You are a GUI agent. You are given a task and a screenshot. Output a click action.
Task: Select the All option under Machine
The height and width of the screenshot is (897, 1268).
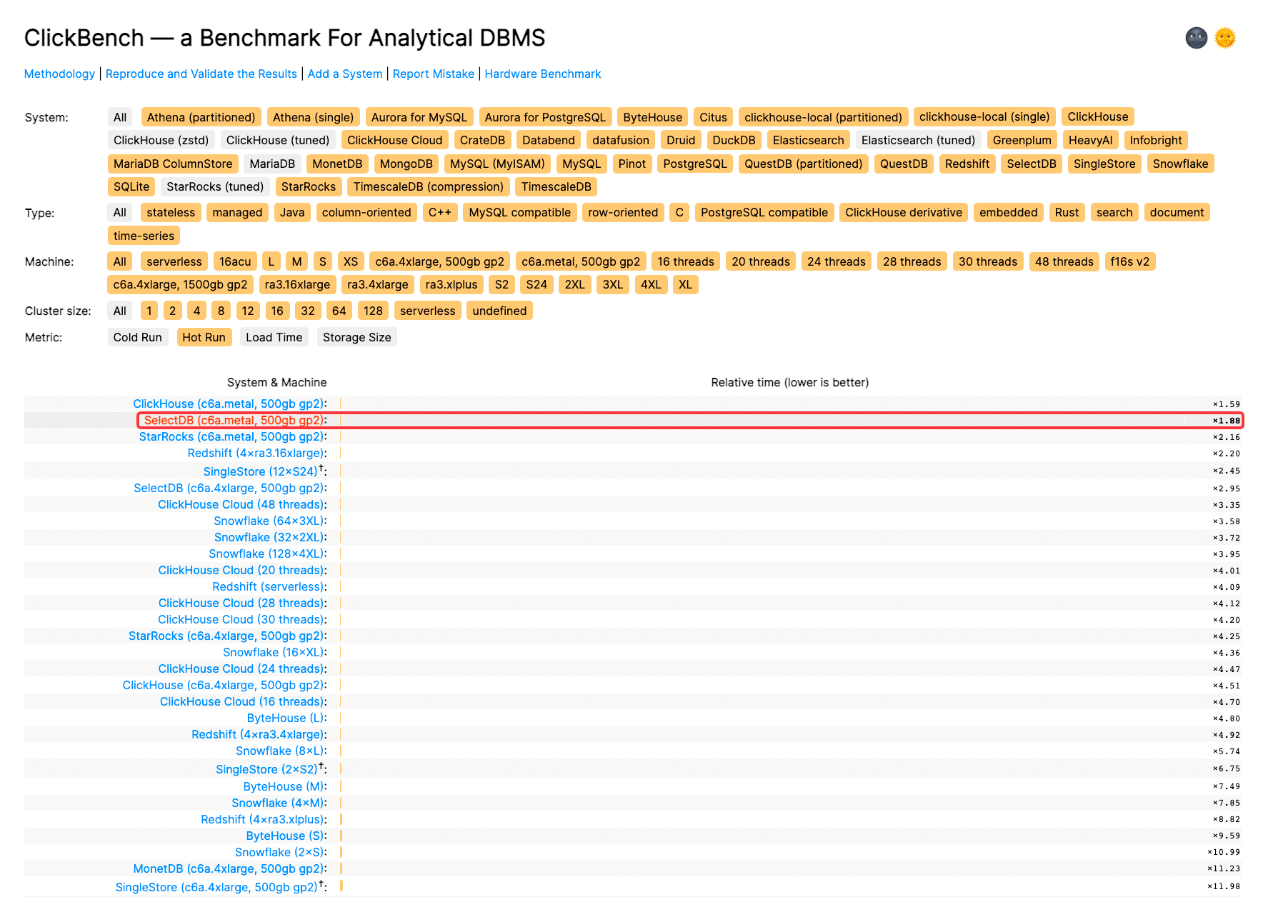(x=119, y=261)
